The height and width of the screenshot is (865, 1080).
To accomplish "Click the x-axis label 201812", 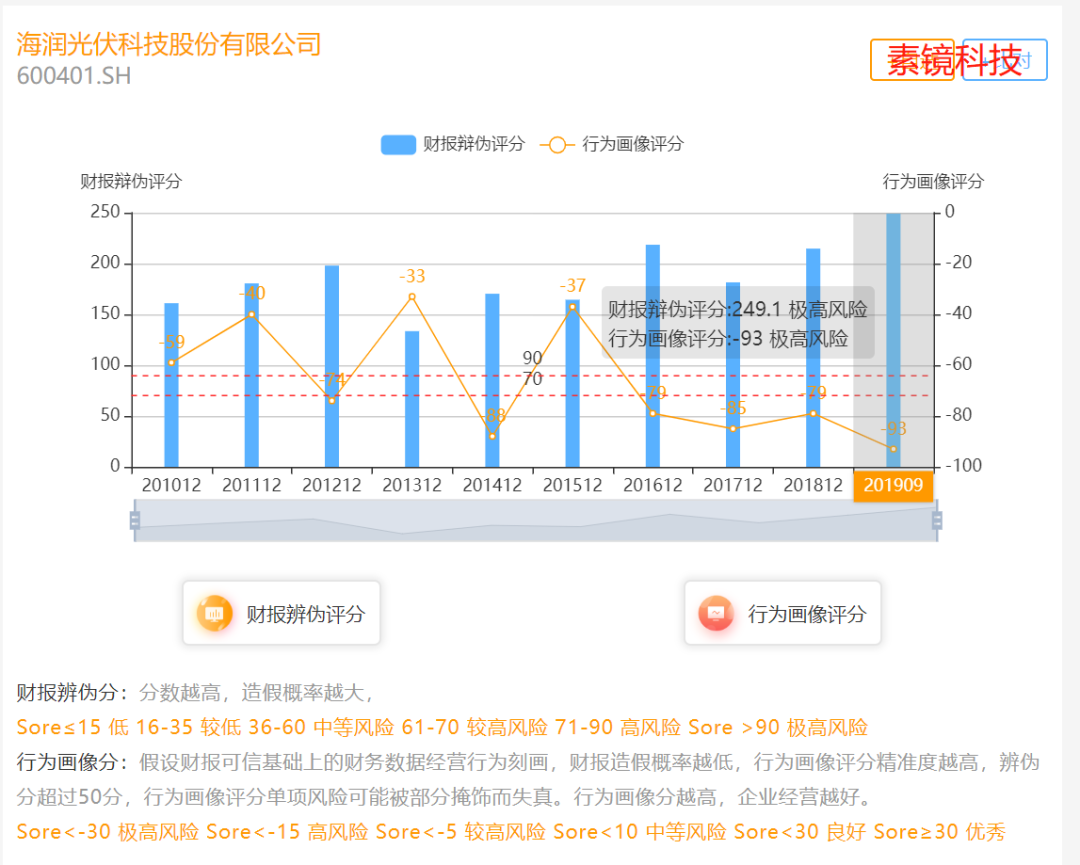I will [813, 486].
